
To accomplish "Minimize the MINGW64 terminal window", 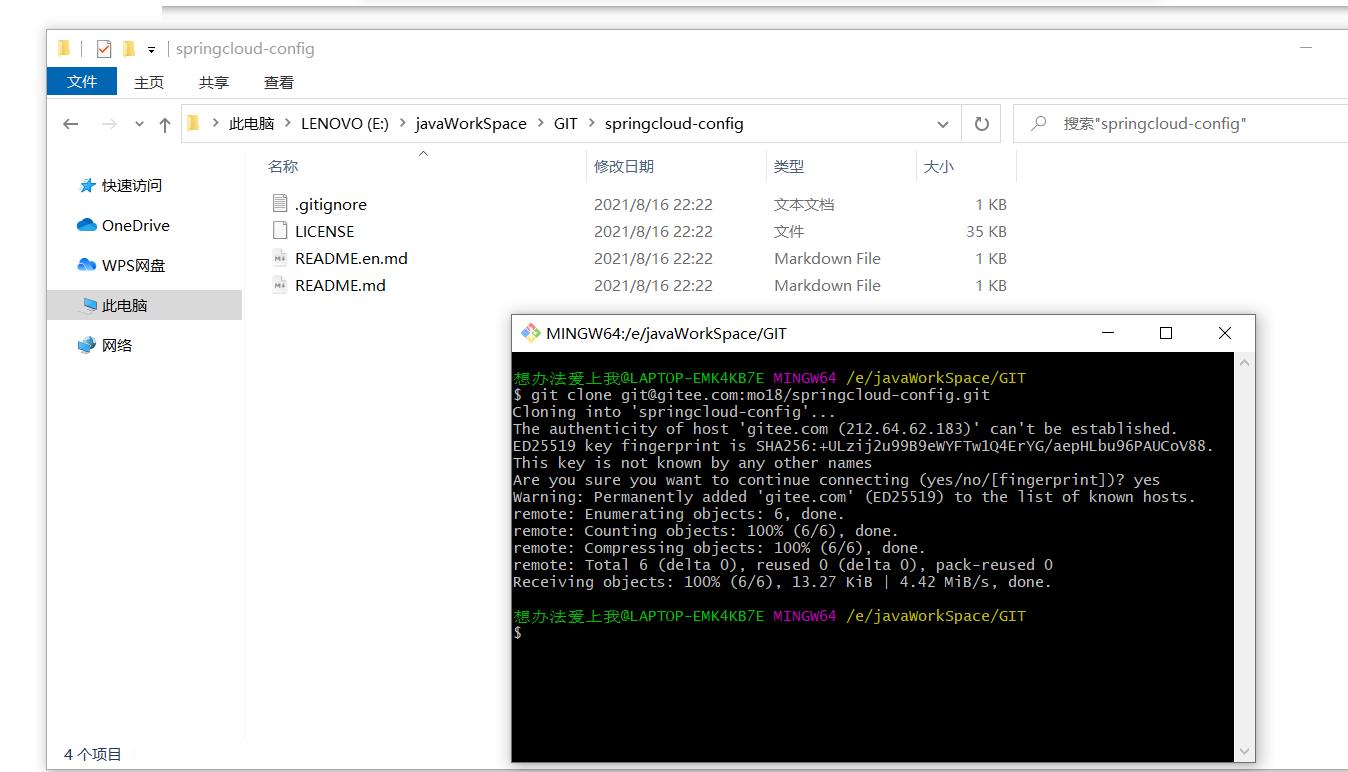I will pos(1107,333).
